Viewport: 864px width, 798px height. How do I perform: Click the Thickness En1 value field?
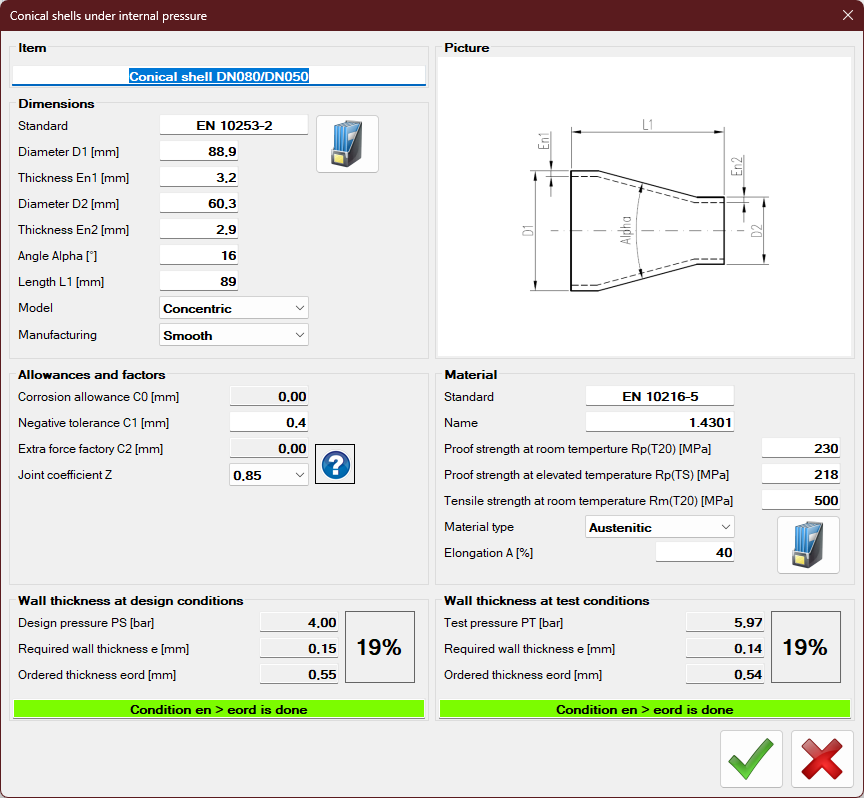coord(199,178)
